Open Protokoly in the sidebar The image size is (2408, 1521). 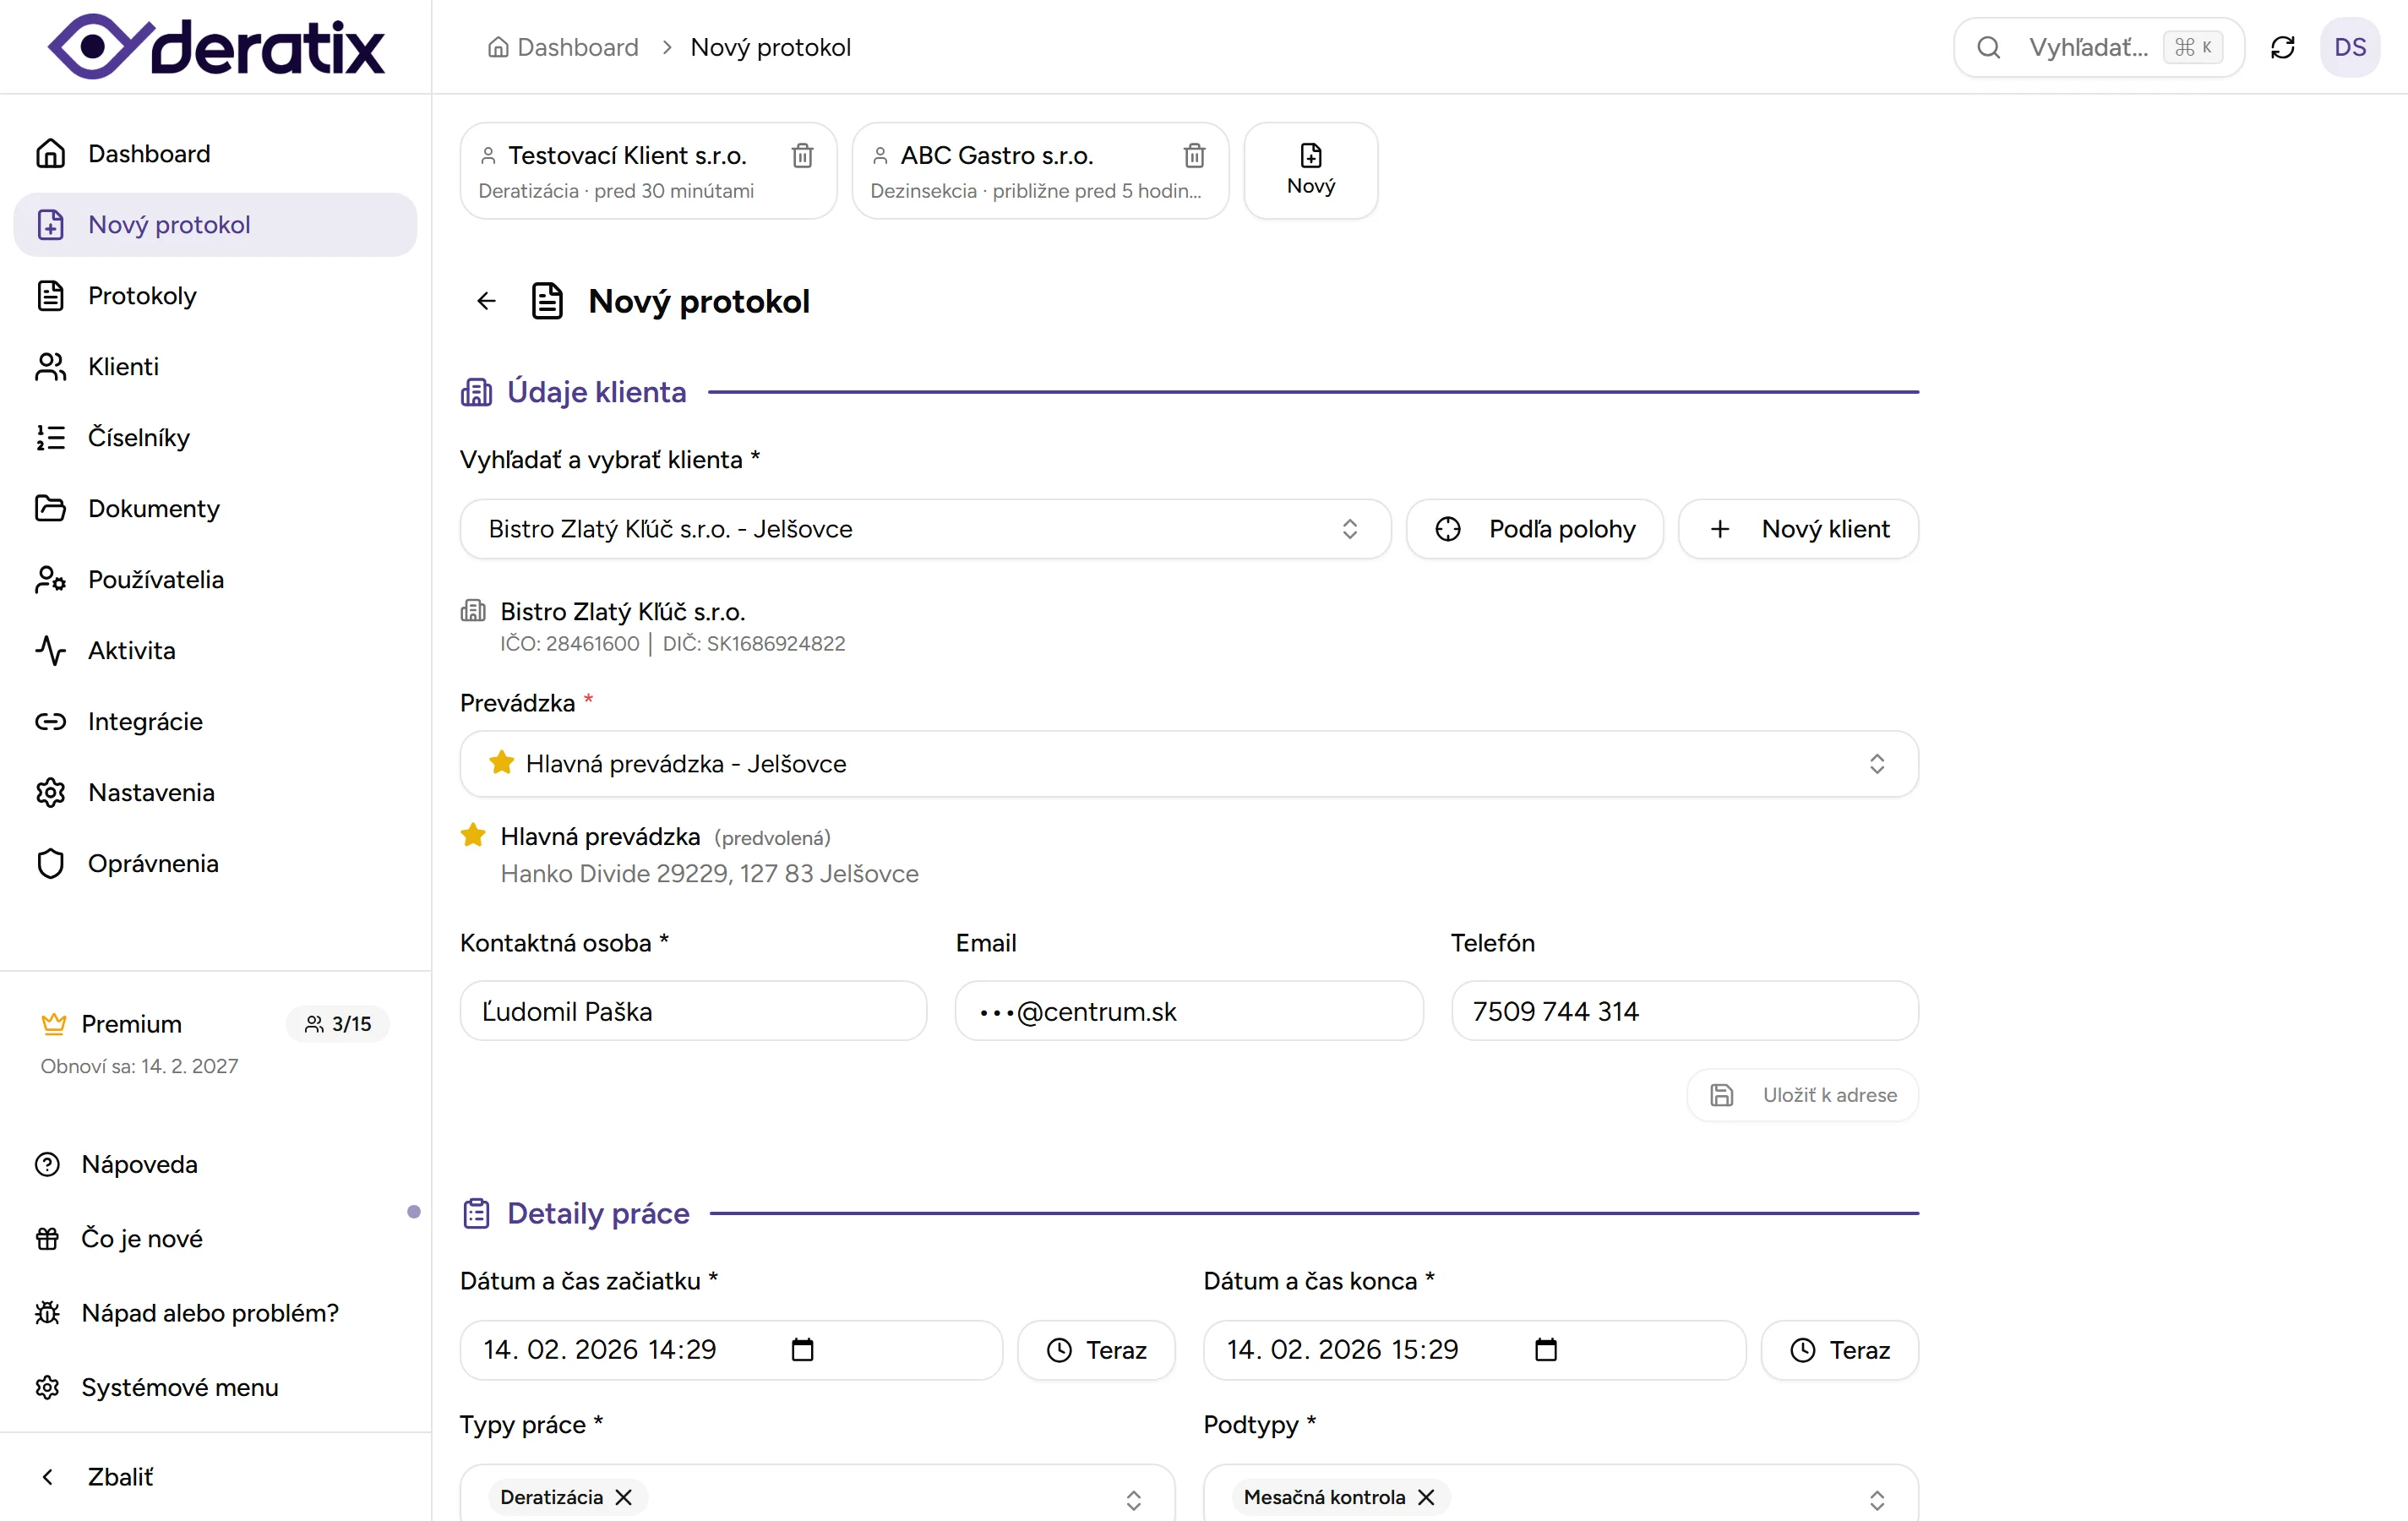[x=142, y=296]
